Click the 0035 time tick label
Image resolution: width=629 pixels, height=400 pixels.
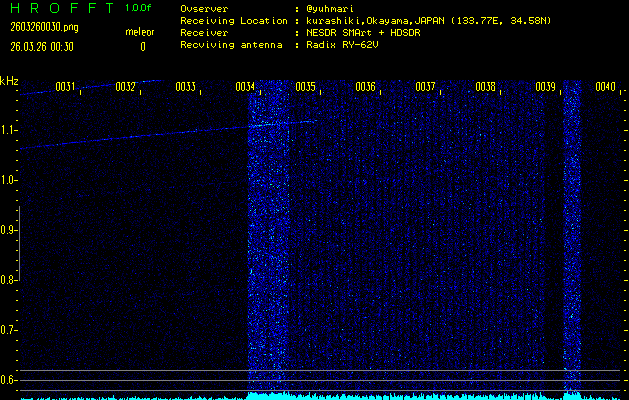point(306,88)
